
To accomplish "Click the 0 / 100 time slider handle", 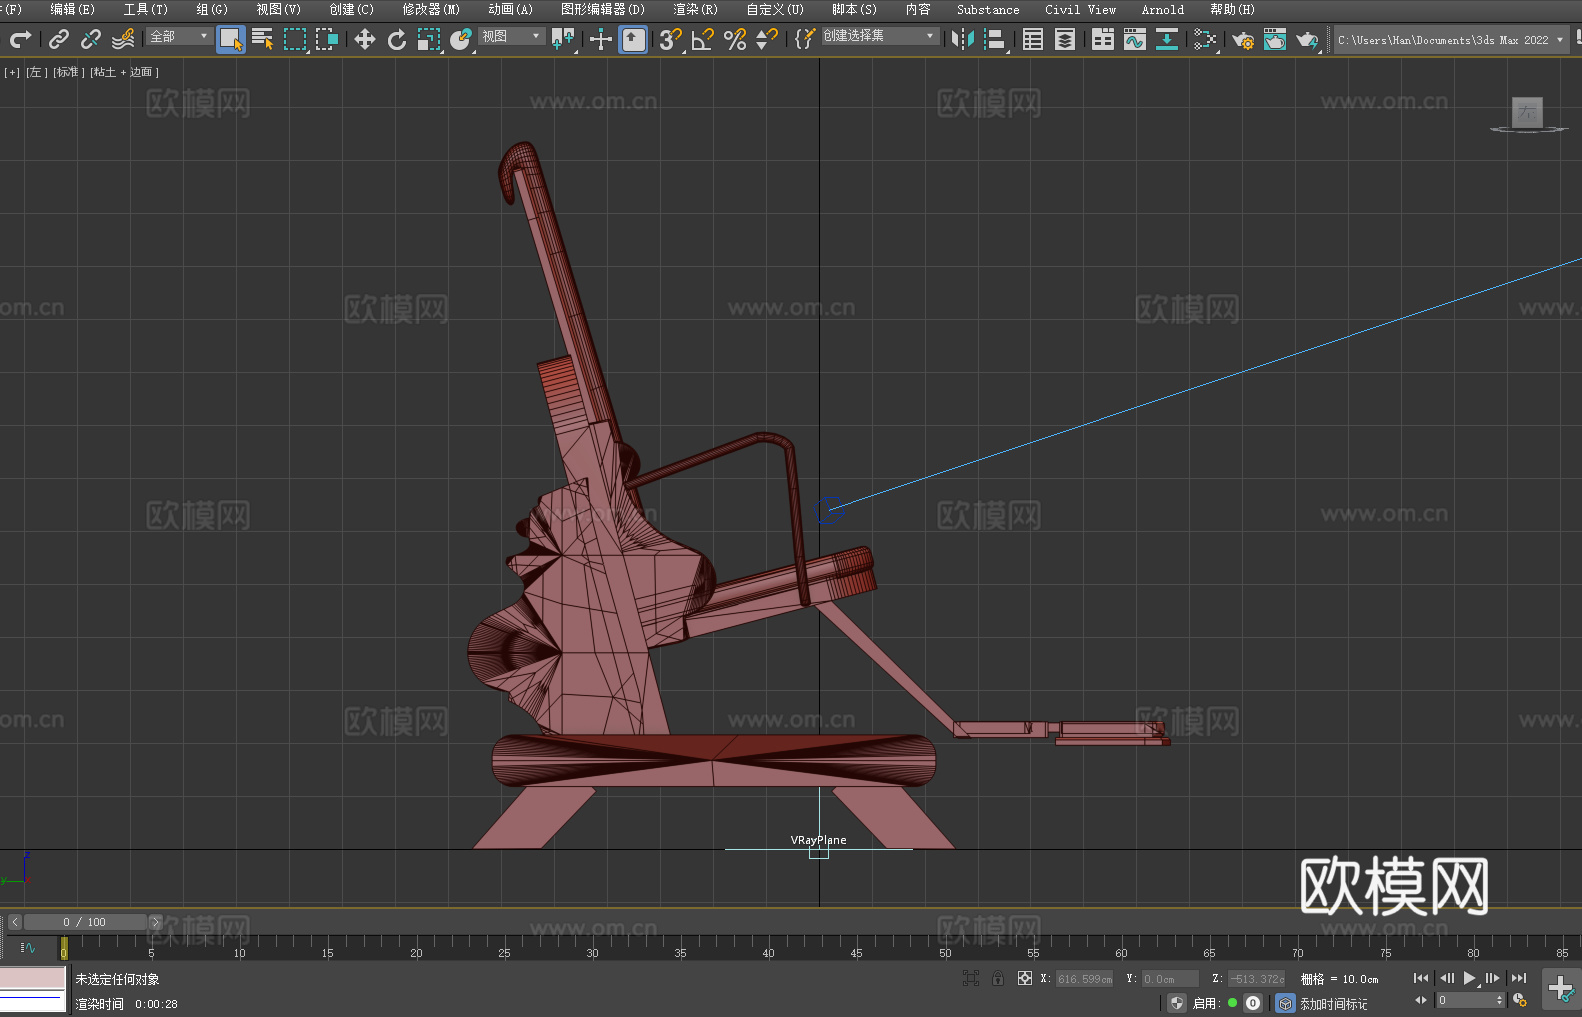I will coord(85,922).
